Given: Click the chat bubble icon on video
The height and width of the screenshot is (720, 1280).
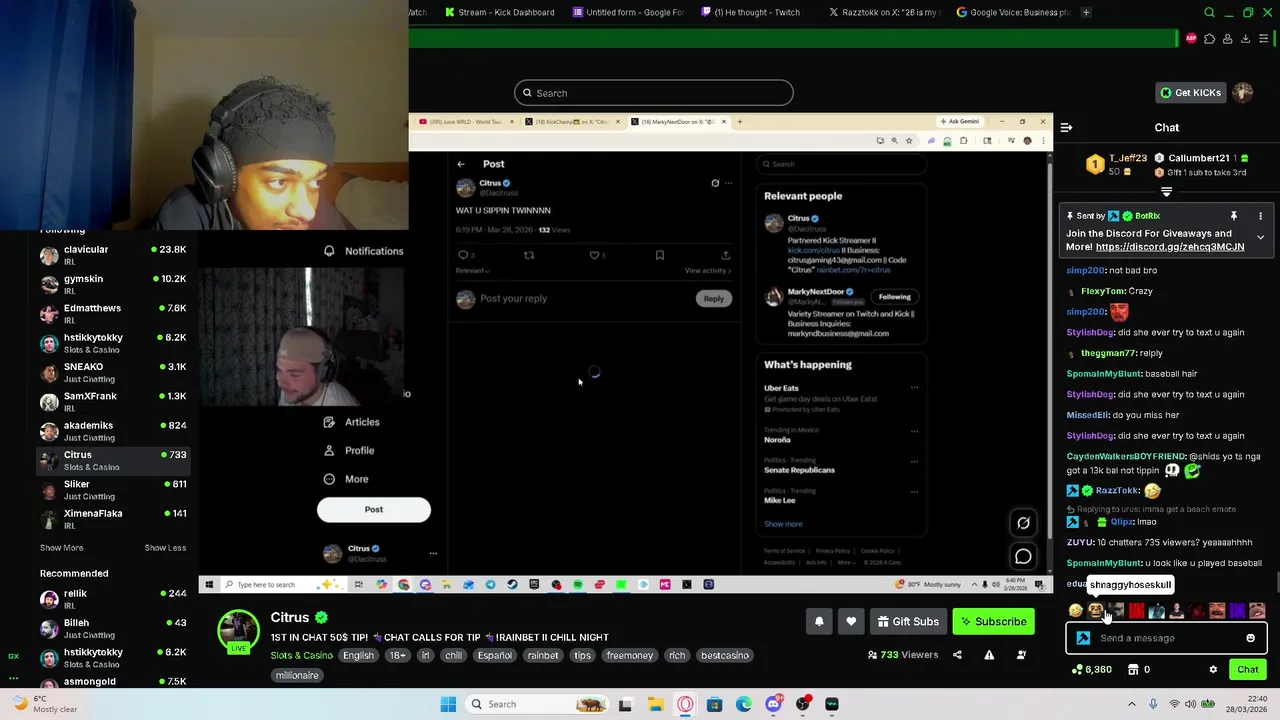Looking at the screenshot, I should 1023,557.
